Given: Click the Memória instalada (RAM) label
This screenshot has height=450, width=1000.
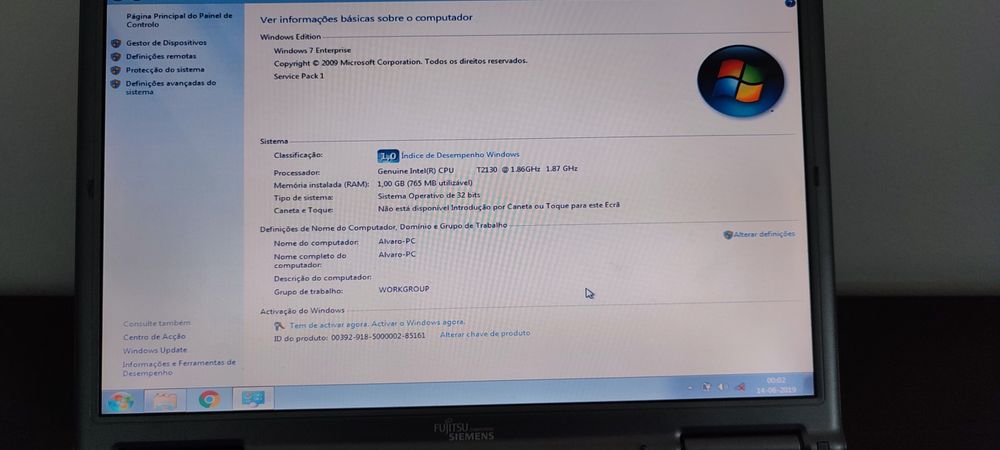Looking at the screenshot, I should [321, 185].
